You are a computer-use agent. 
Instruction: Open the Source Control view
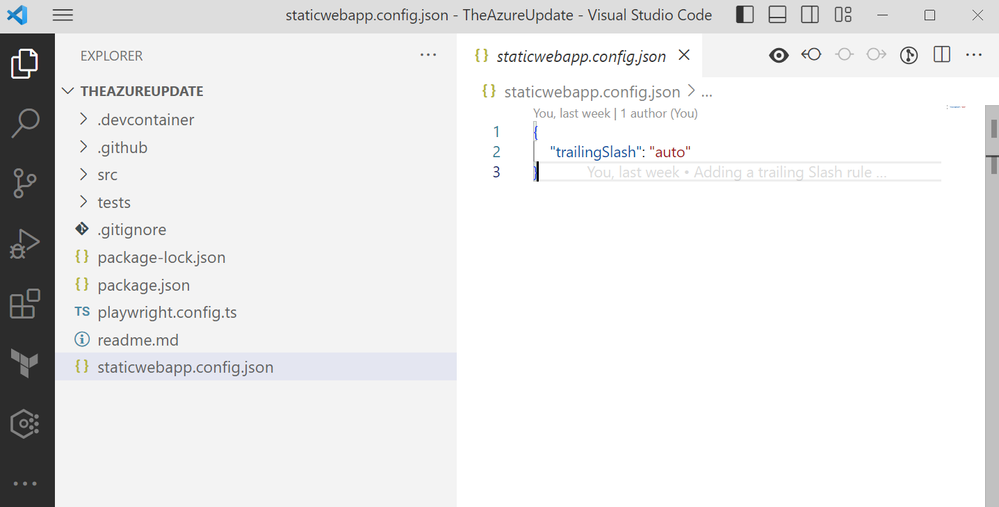click(25, 183)
